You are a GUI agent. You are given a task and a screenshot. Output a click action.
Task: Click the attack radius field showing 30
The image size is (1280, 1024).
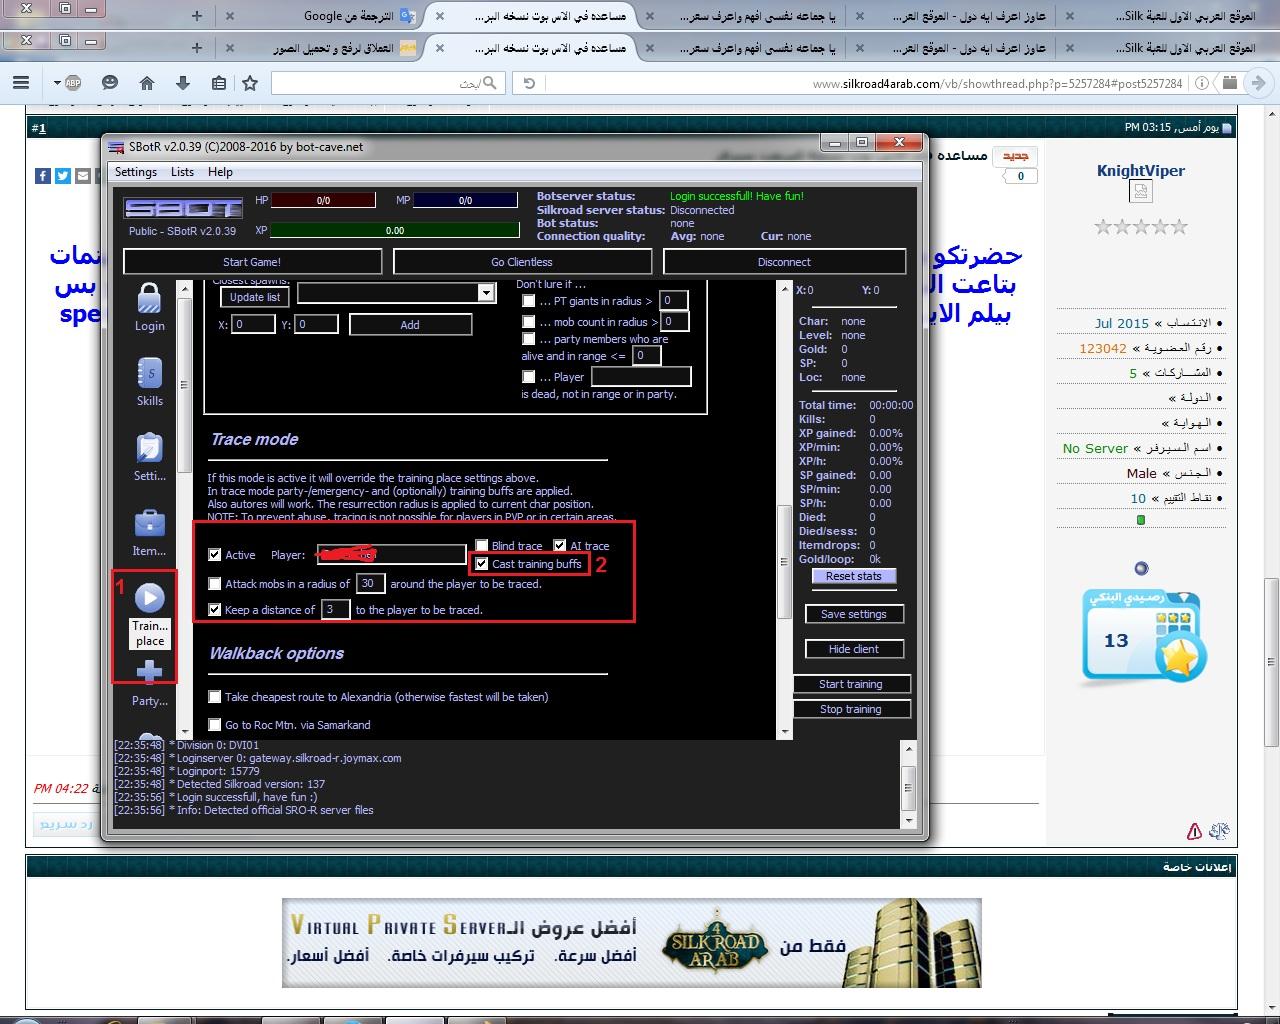[x=370, y=584]
